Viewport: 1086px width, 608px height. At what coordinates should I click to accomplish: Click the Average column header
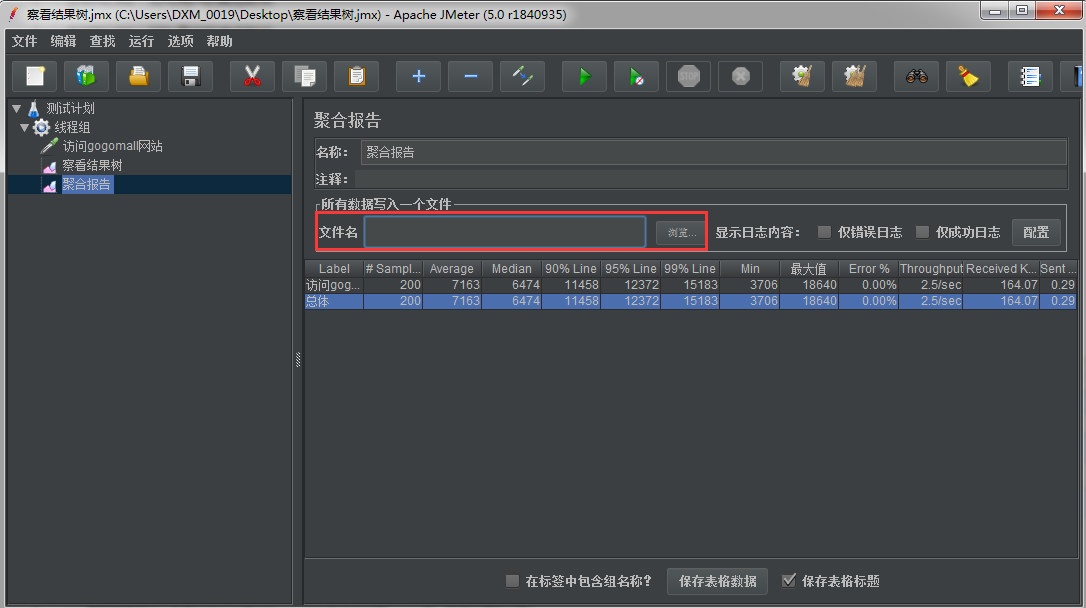pos(452,269)
